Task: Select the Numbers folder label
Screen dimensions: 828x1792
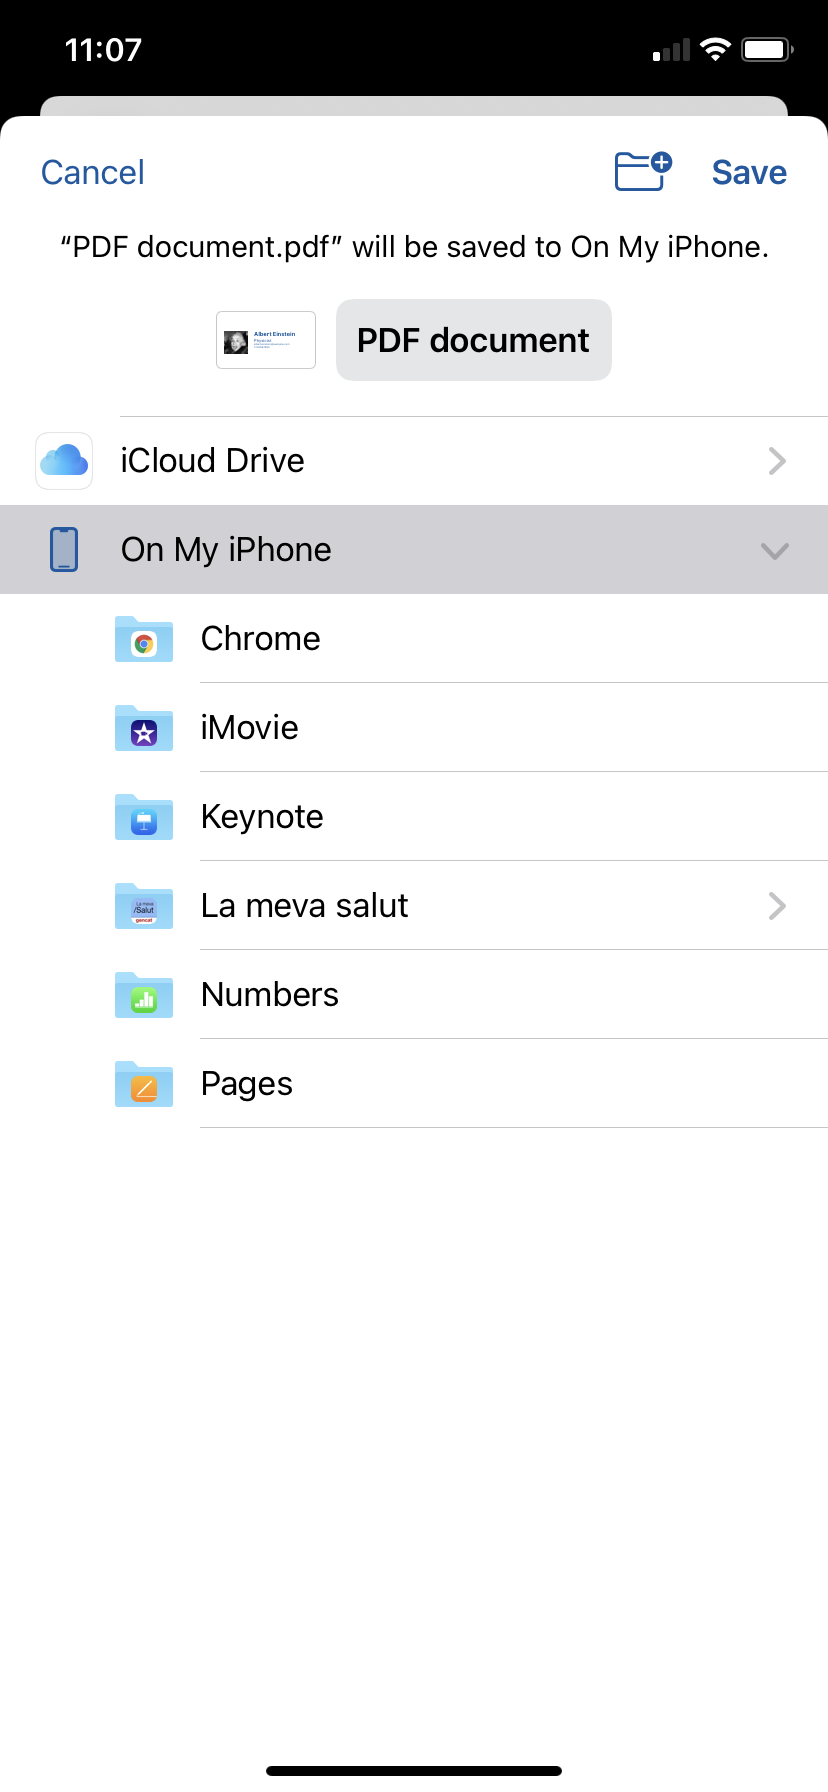Action: pyautogui.click(x=270, y=995)
